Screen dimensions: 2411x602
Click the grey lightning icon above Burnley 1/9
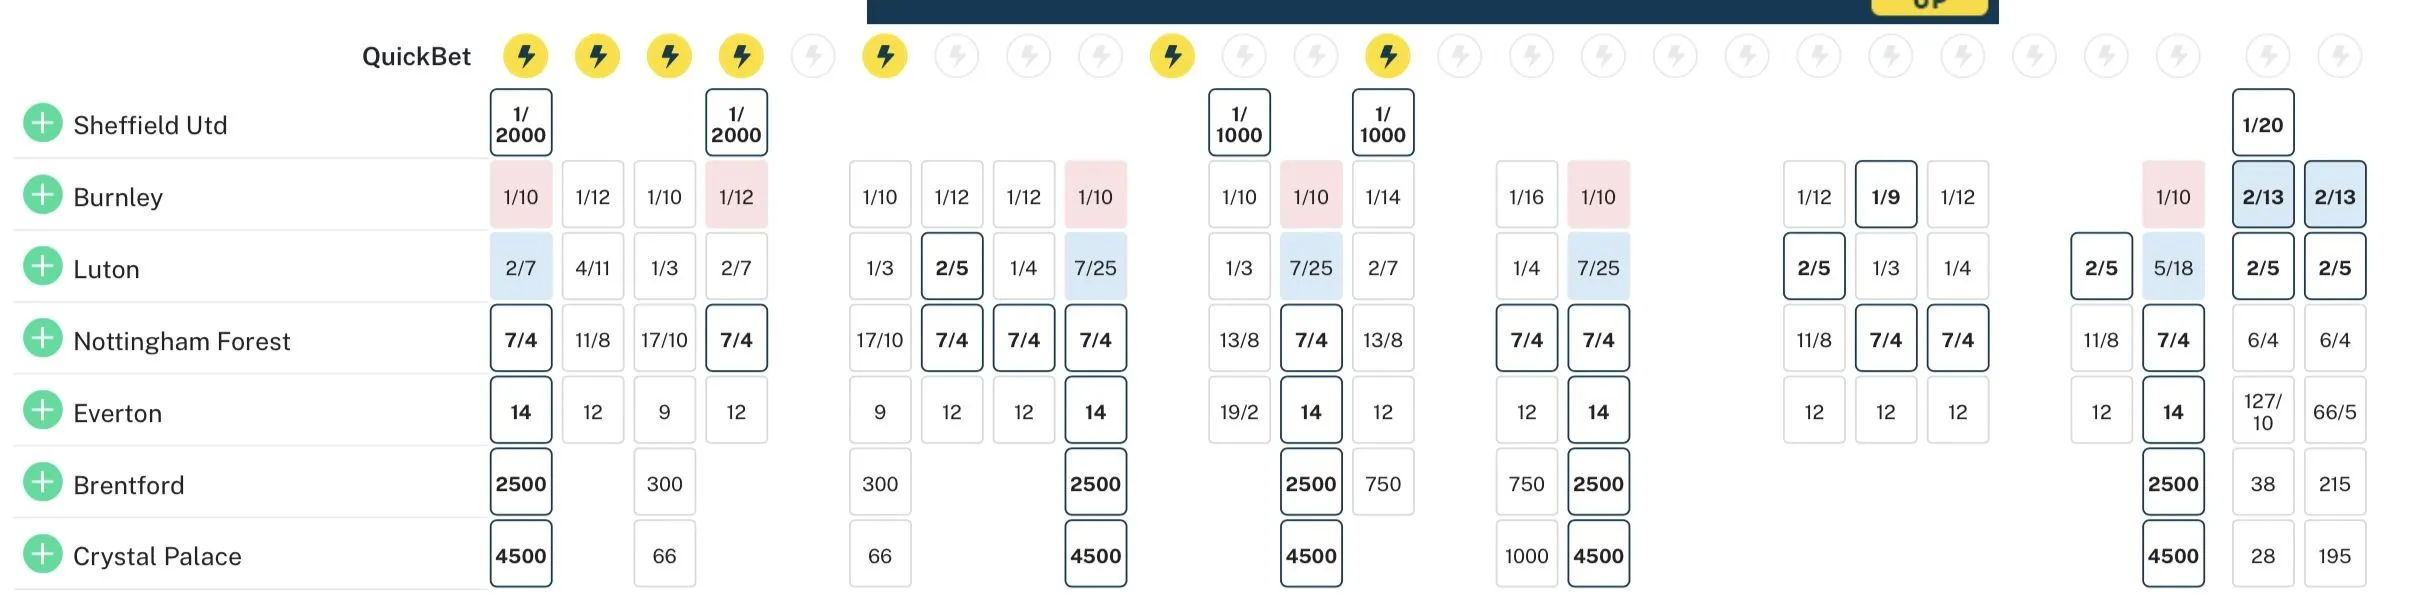pos(1890,56)
